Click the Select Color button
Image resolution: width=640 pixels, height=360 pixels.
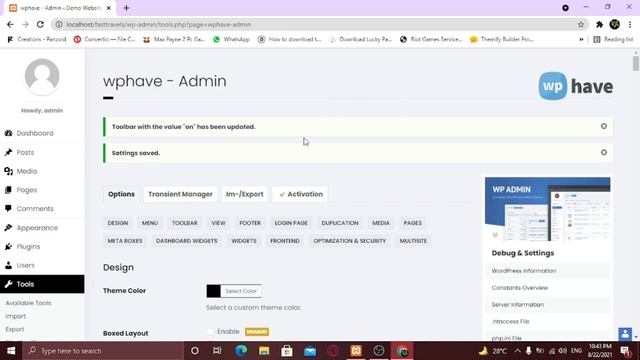241,291
